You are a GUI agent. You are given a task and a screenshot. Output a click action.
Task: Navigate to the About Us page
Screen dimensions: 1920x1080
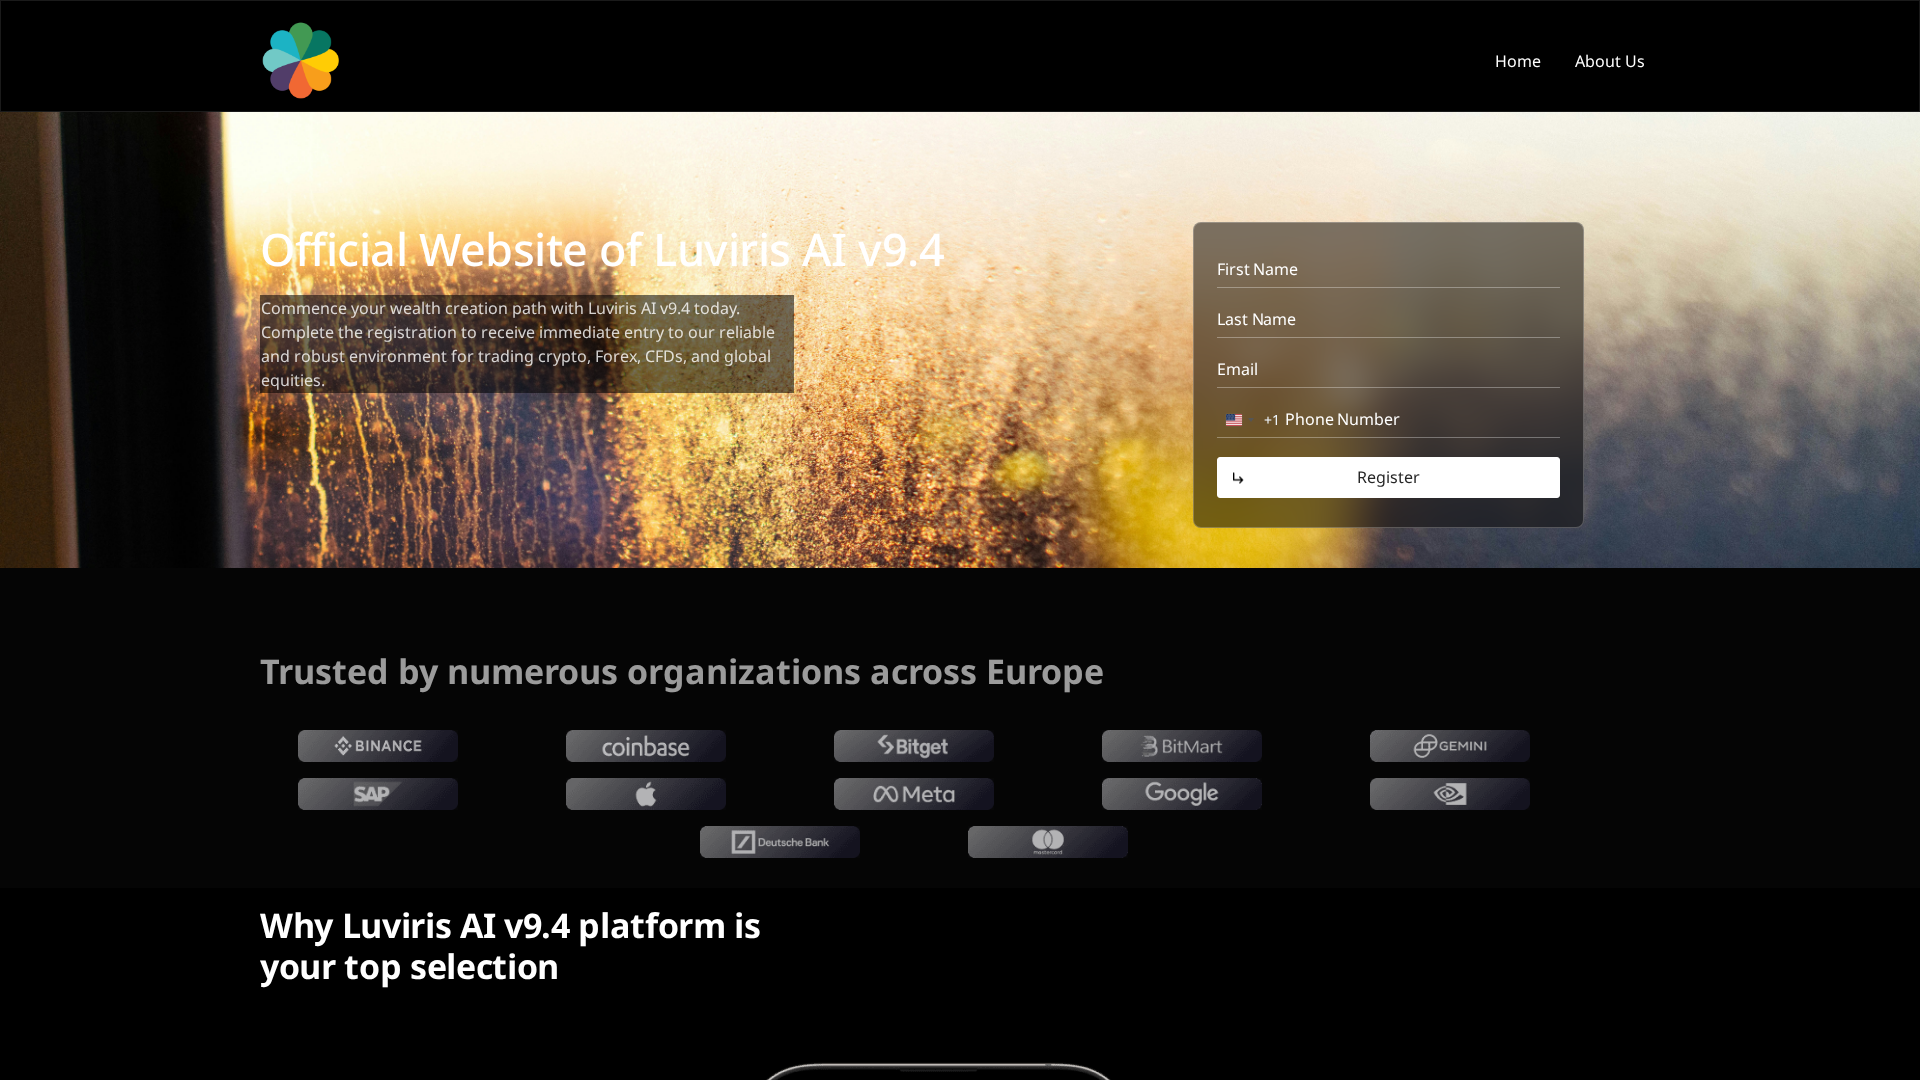(1608, 61)
